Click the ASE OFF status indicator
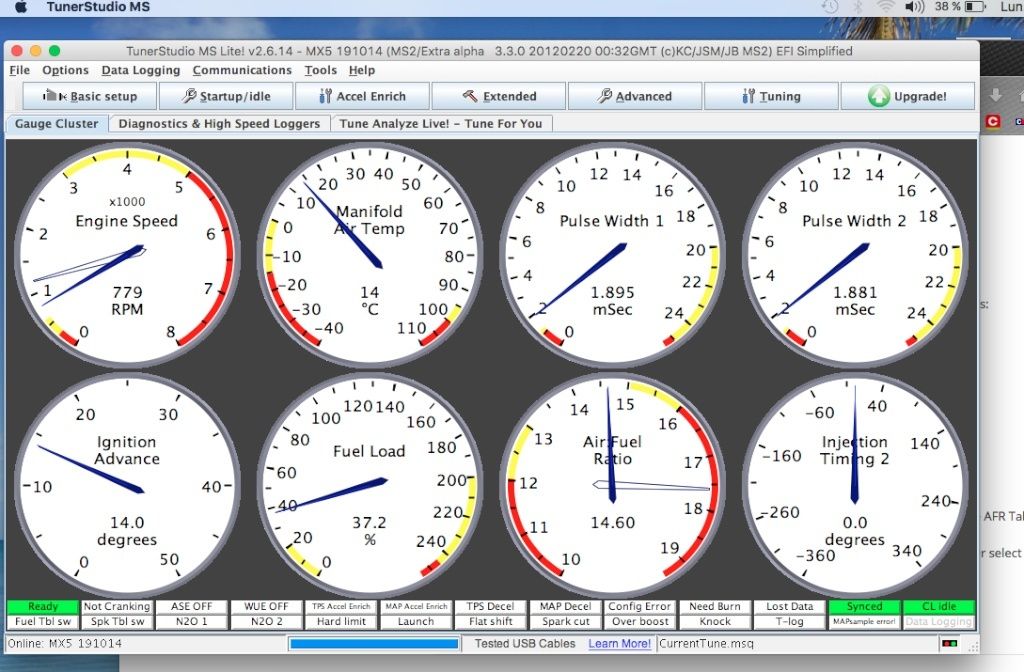 click(x=191, y=607)
